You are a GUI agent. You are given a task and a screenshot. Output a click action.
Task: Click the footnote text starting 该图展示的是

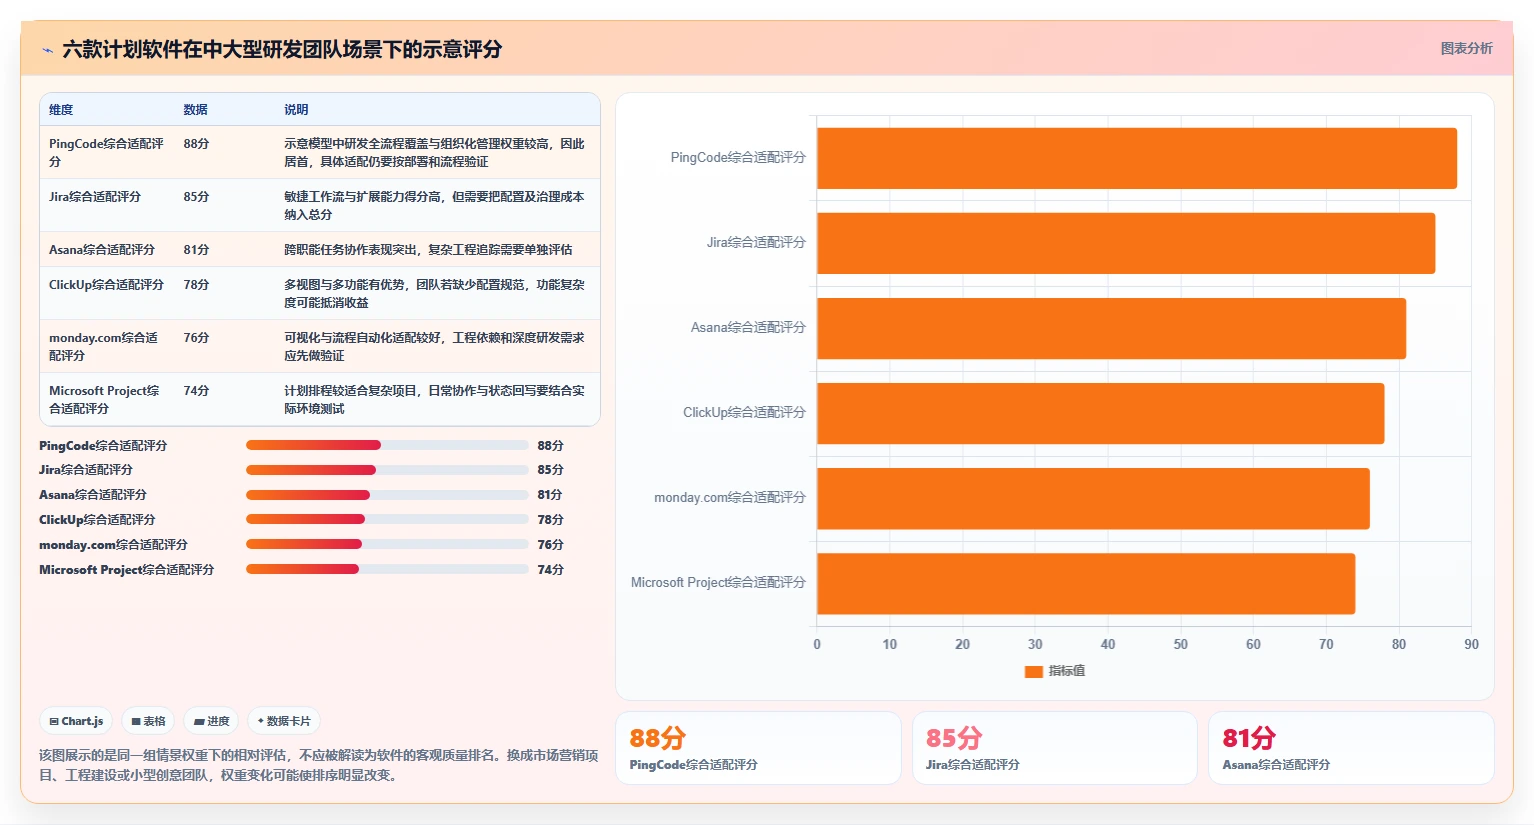click(x=319, y=765)
